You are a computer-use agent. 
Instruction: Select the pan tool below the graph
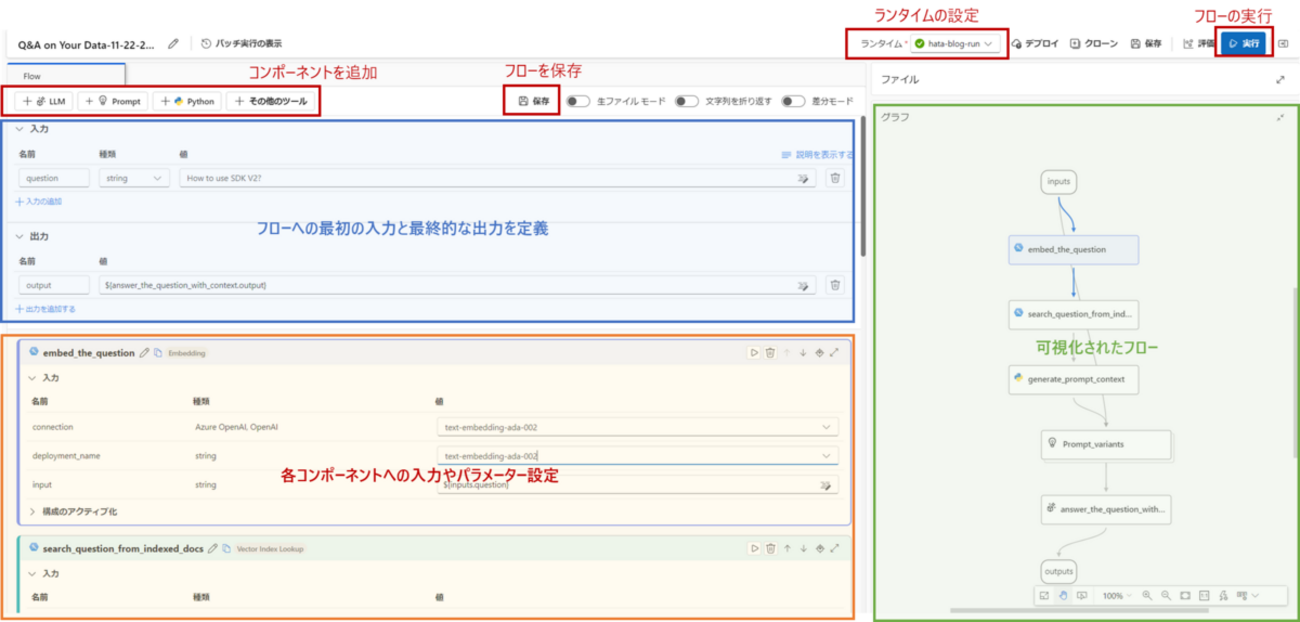coord(1063,596)
